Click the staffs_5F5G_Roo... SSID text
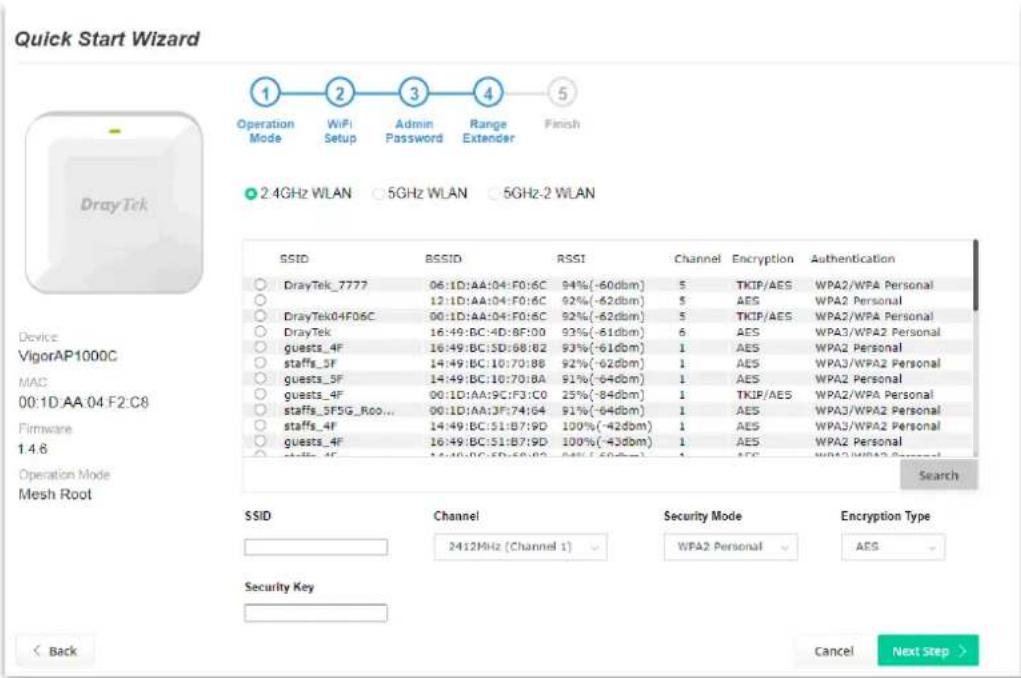 pyautogui.click(x=339, y=410)
